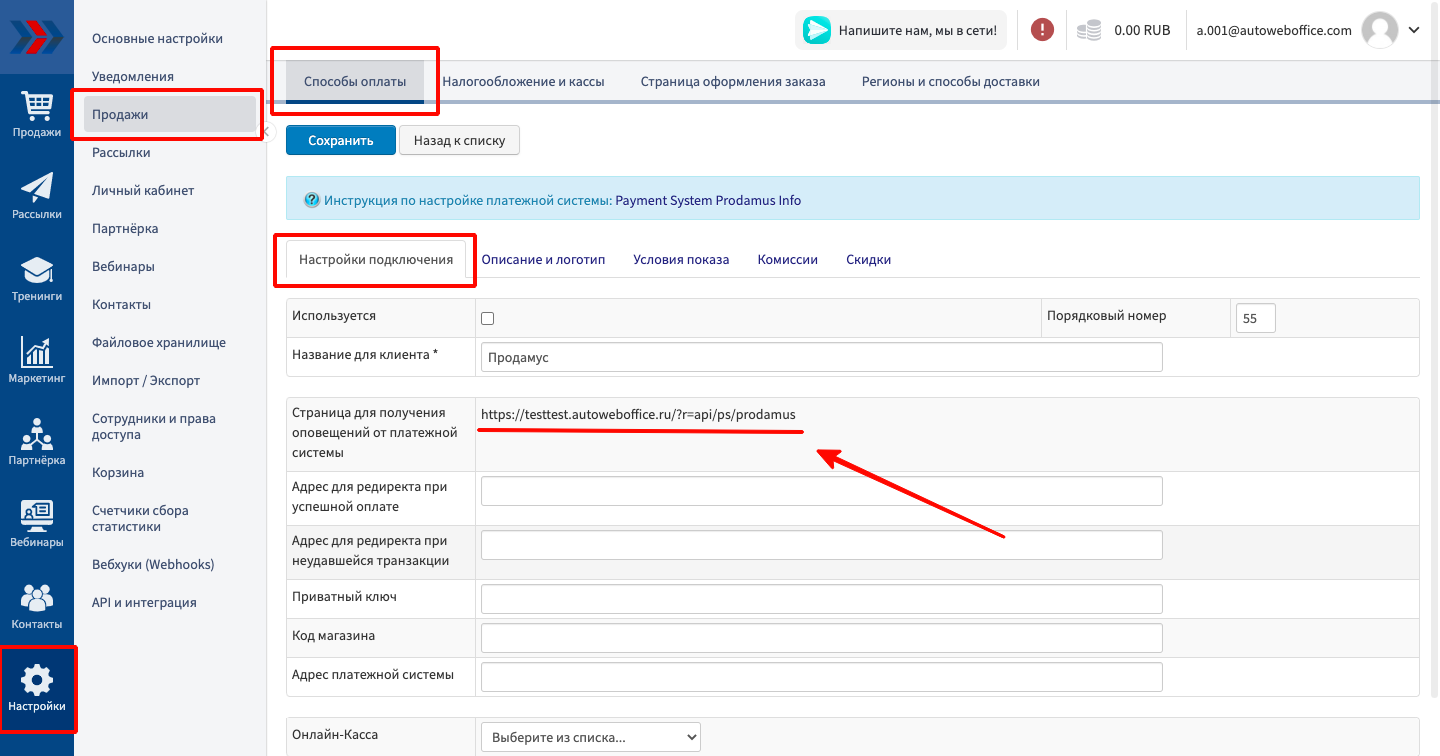Collapse the settings submenu panel chevron
The height and width of the screenshot is (756, 1440).
click(x=267, y=131)
